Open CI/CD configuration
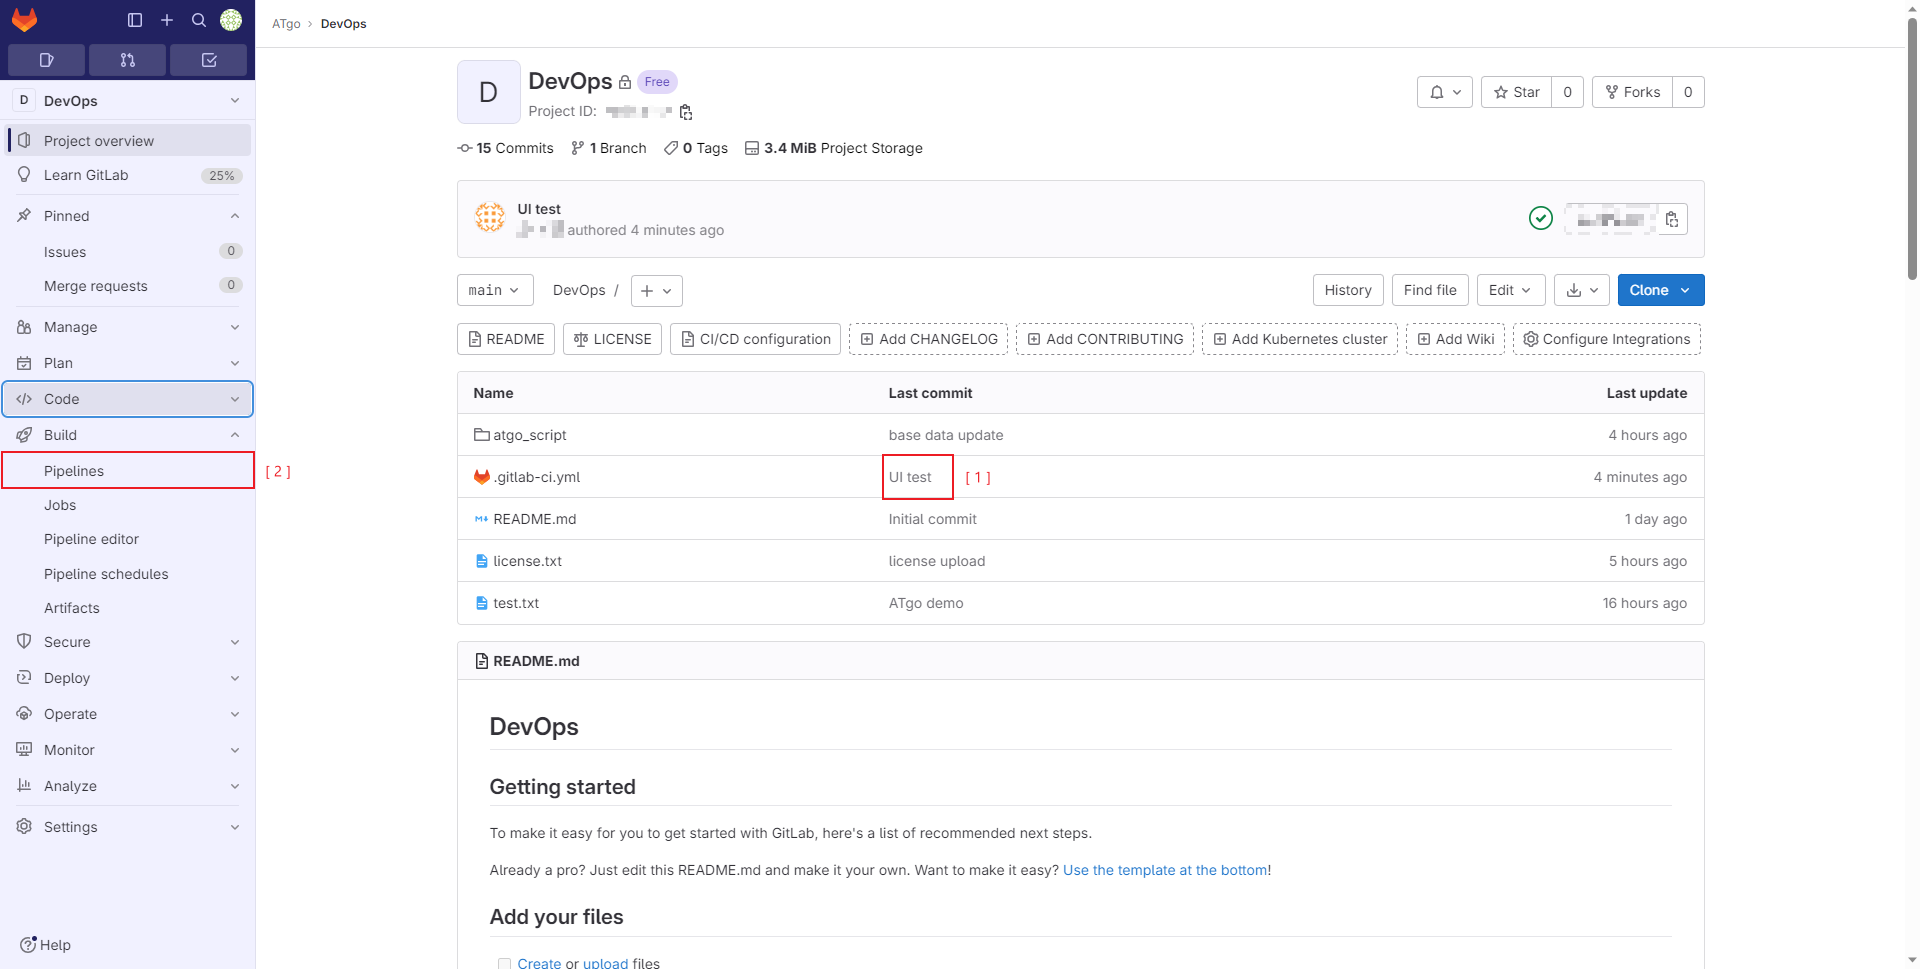This screenshot has height=969, width=1920. pos(755,339)
